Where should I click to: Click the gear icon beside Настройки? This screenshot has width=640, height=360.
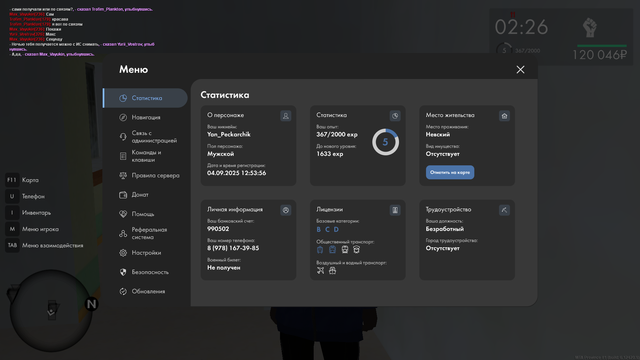123,253
